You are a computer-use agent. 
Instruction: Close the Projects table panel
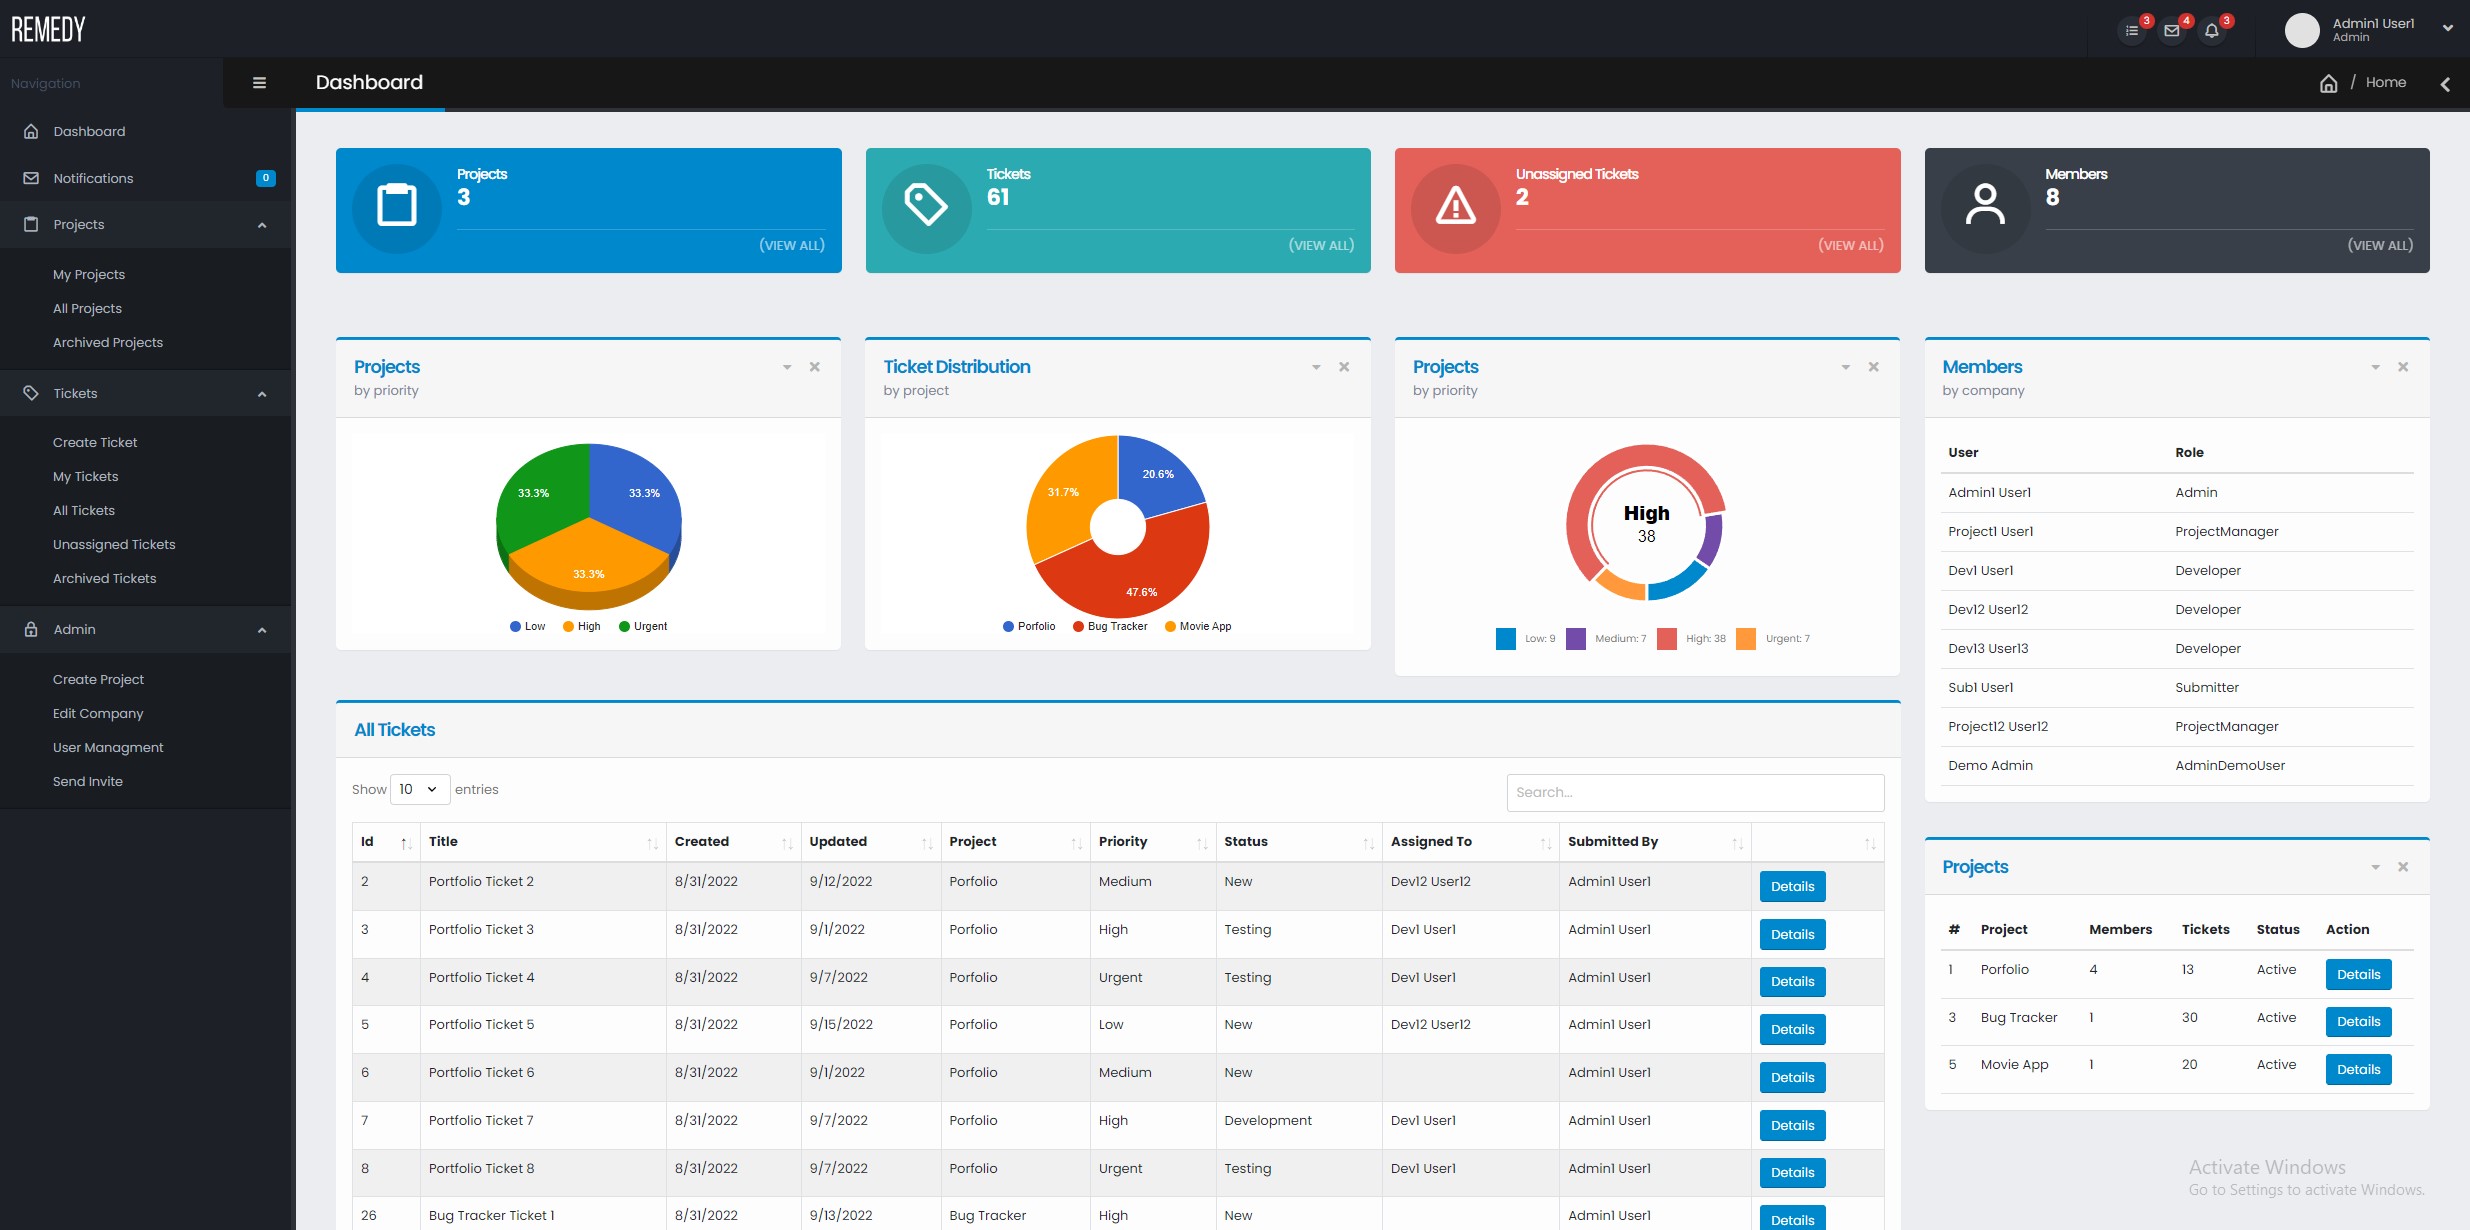2403,867
